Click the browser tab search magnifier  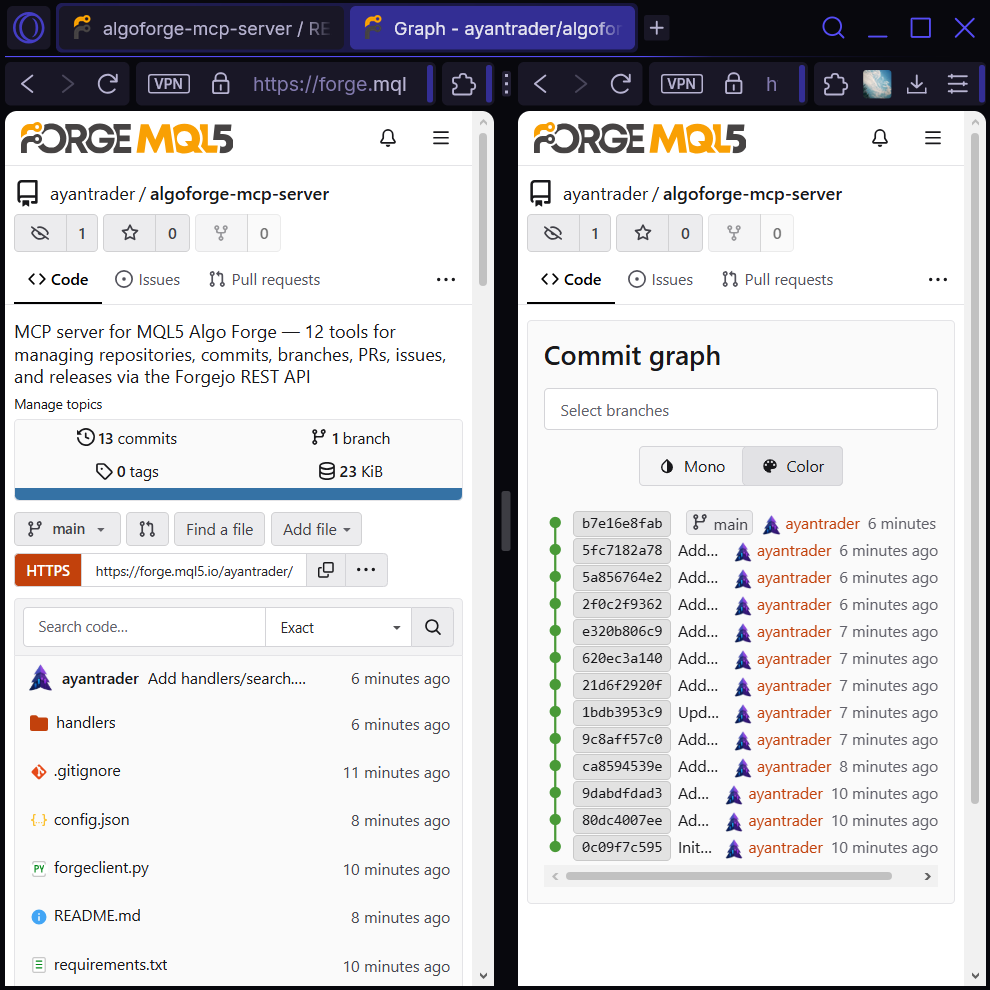833,28
